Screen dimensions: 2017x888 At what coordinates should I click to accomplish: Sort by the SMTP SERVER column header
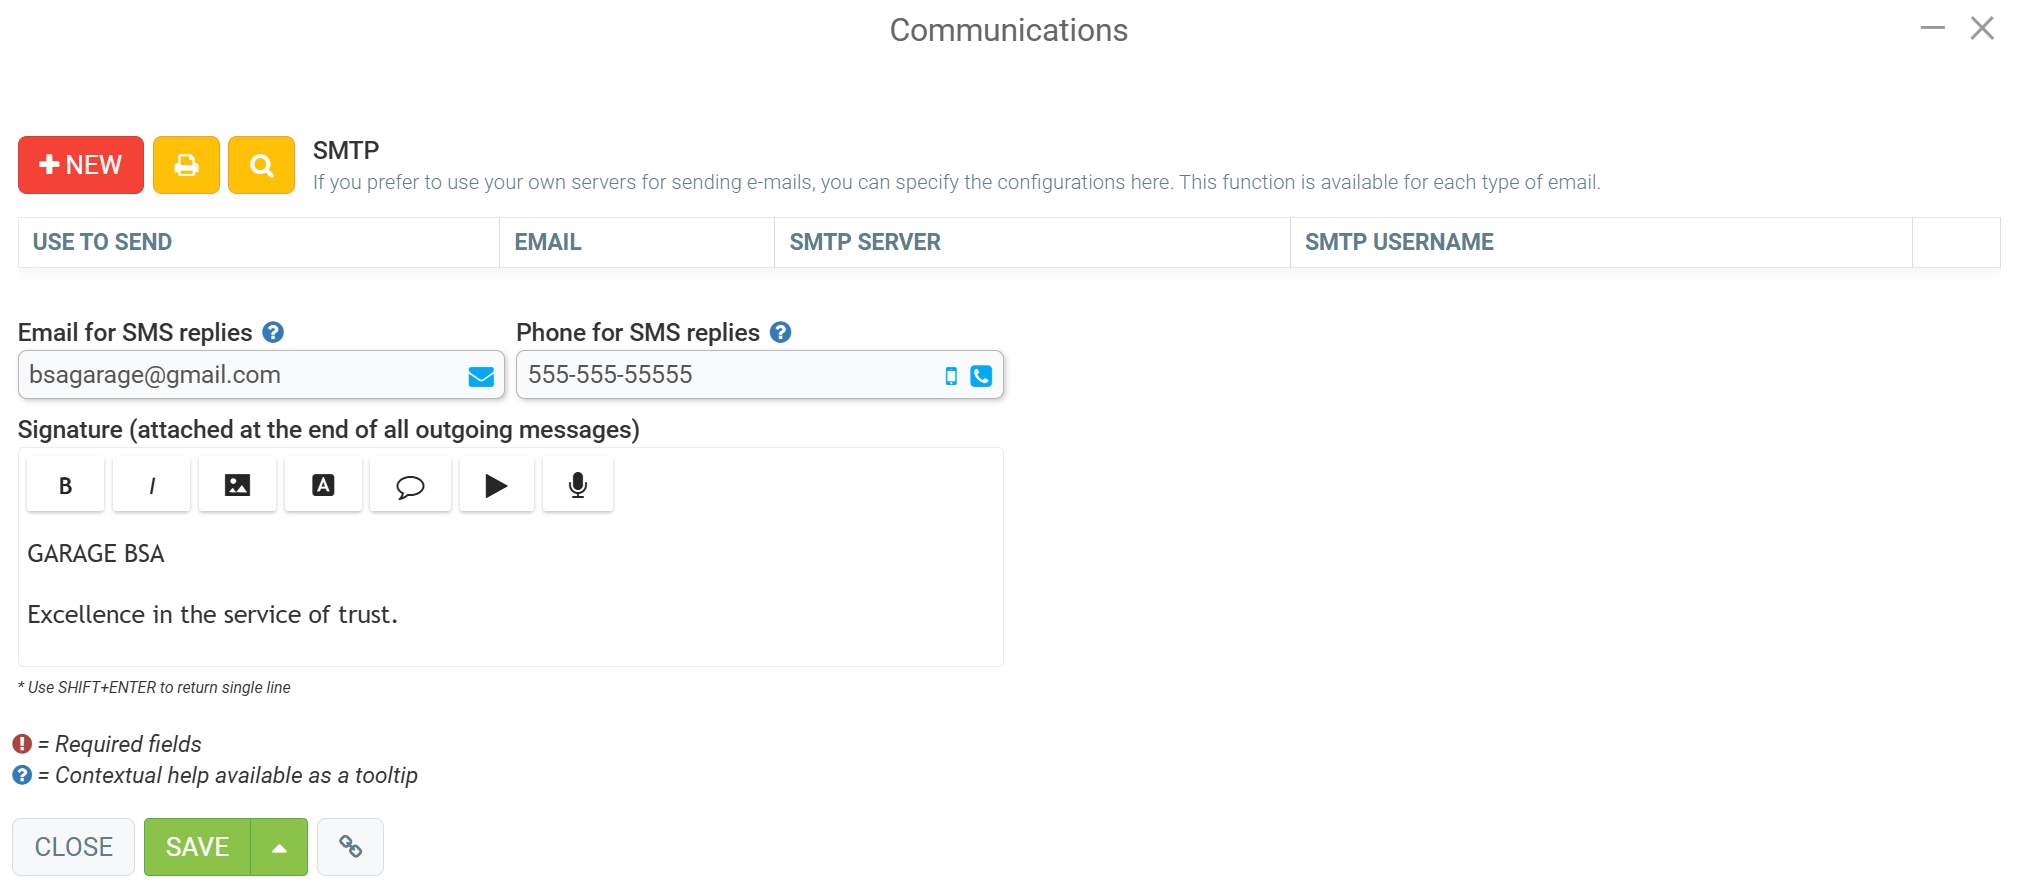click(x=864, y=242)
